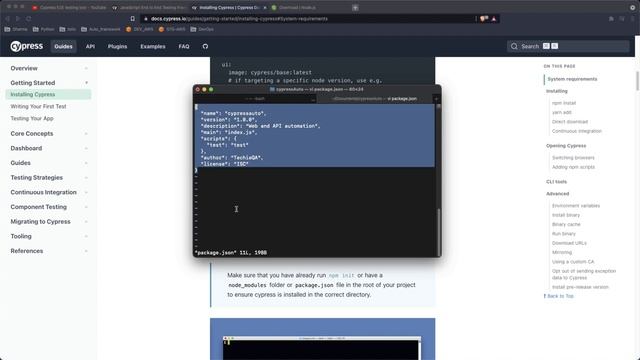Close the Installing Cypress browser tab

[265, 7]
